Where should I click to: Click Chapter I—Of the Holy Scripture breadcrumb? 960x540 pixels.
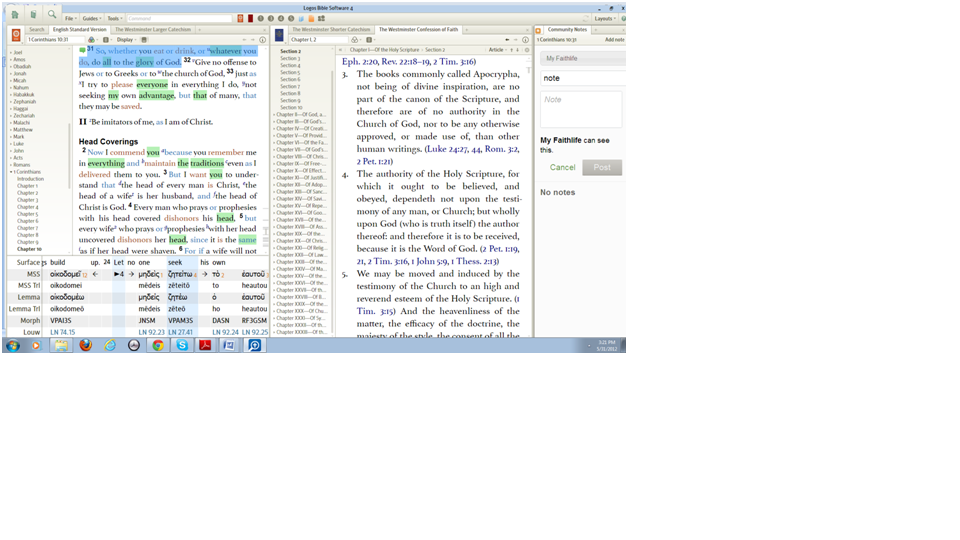(384, 50)
